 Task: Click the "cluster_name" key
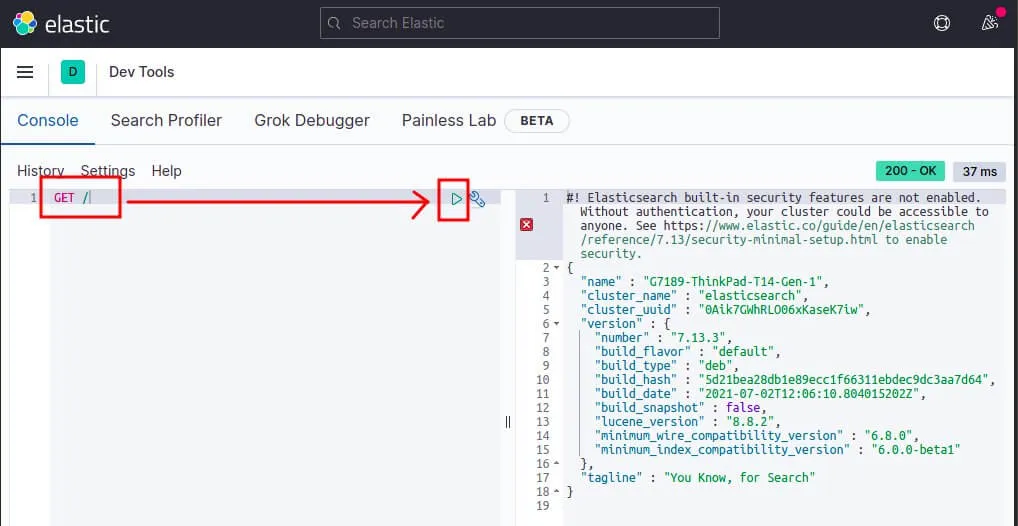pos(627,295)
